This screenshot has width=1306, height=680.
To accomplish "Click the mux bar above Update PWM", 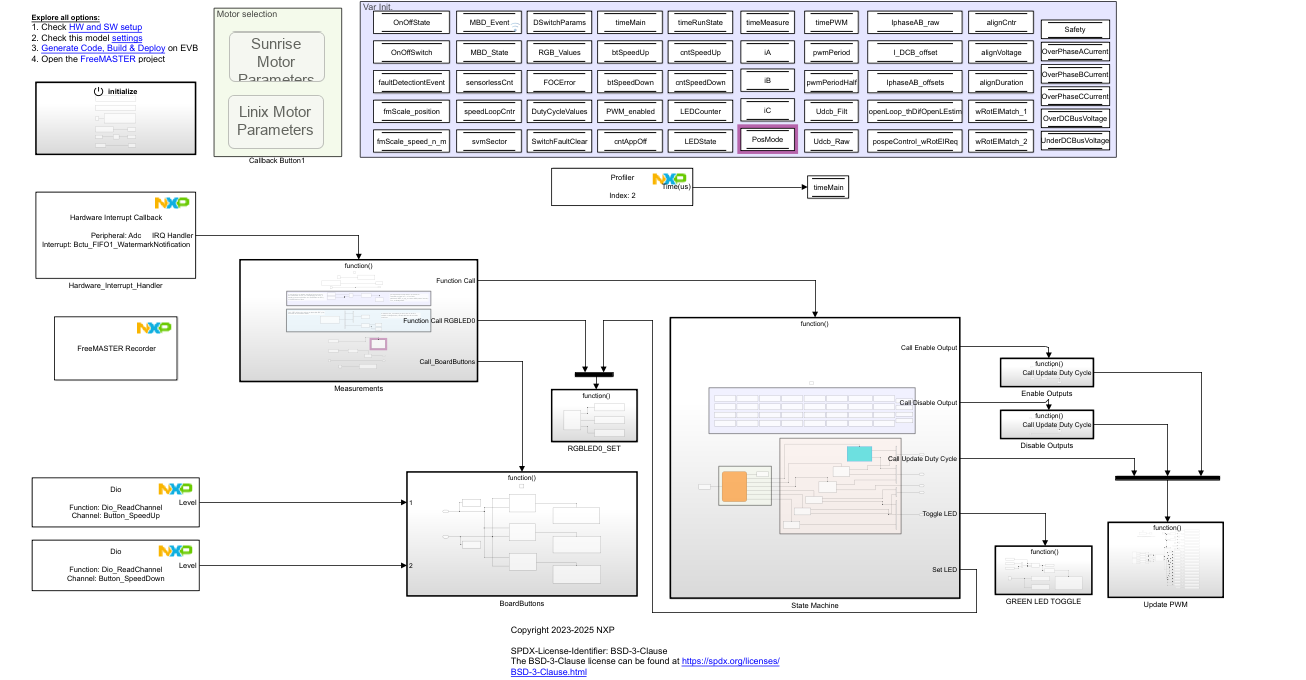I will click(x=1167, y=478).
